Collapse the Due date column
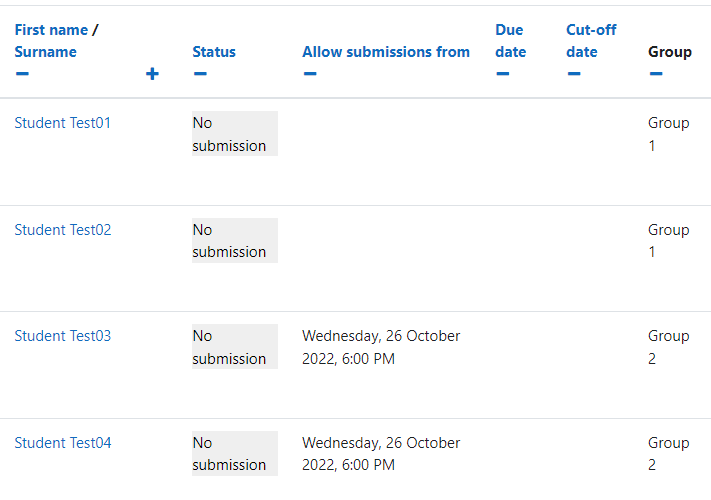The width and height of the screenshot is (711, 500). click(502, 73)
